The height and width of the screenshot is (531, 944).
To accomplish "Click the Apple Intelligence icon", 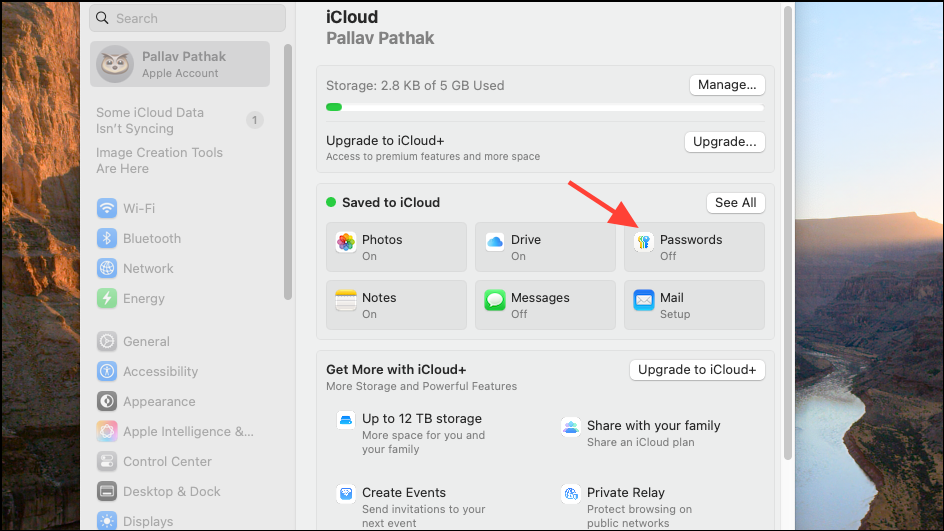I will (107, 432).
